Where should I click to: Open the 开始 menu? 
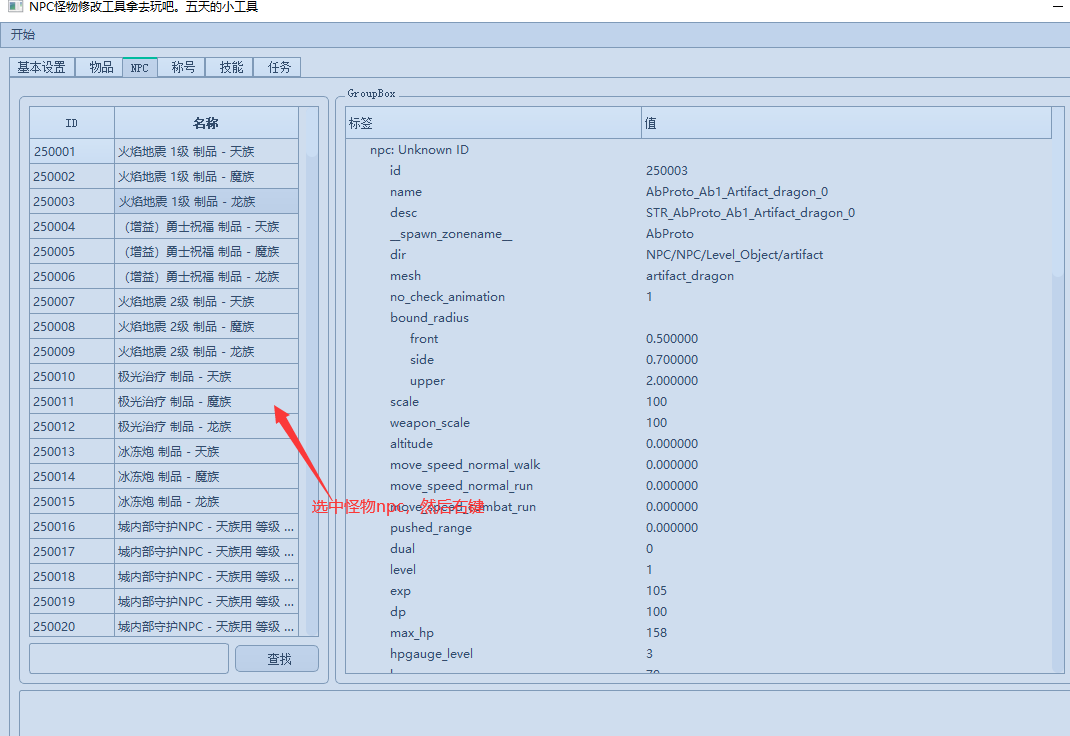pos(23,34)
